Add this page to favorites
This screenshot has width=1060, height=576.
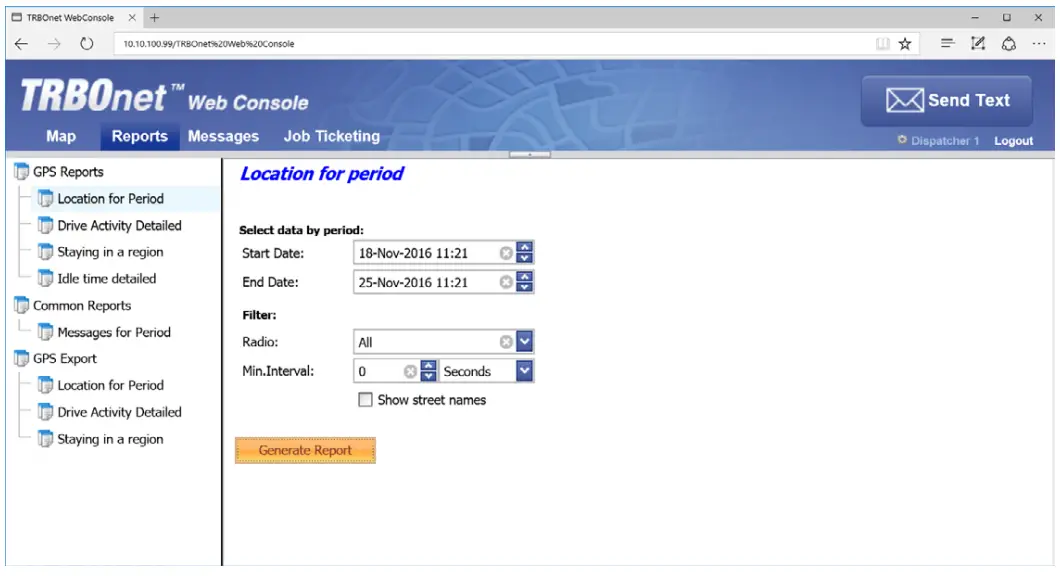(905, 44)
